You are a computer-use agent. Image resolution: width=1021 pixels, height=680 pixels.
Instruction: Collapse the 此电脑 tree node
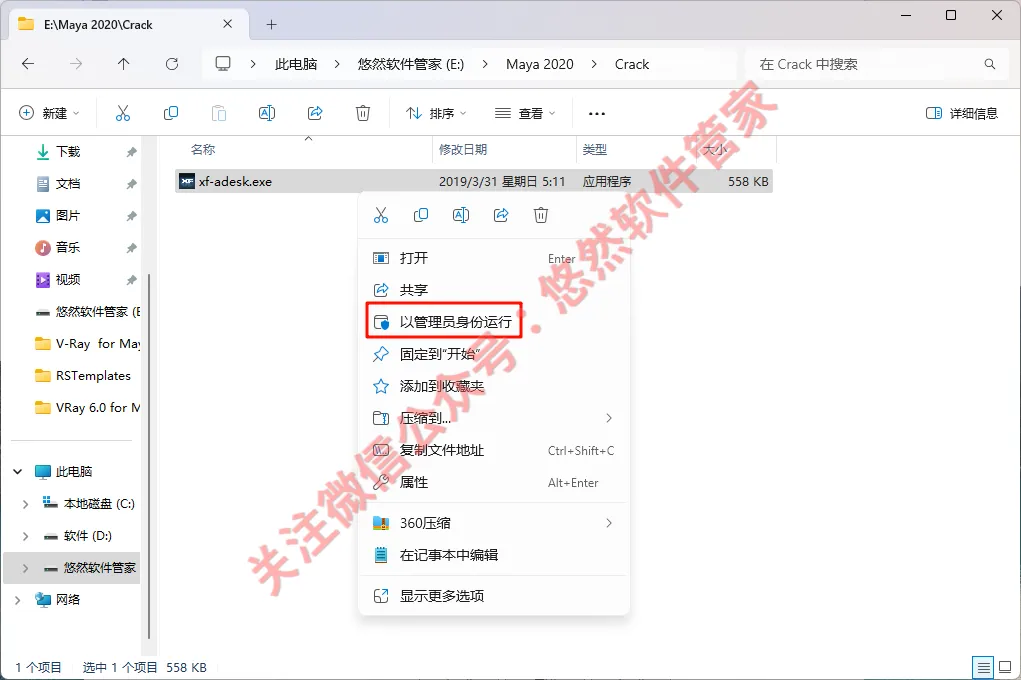pos(18,472)
